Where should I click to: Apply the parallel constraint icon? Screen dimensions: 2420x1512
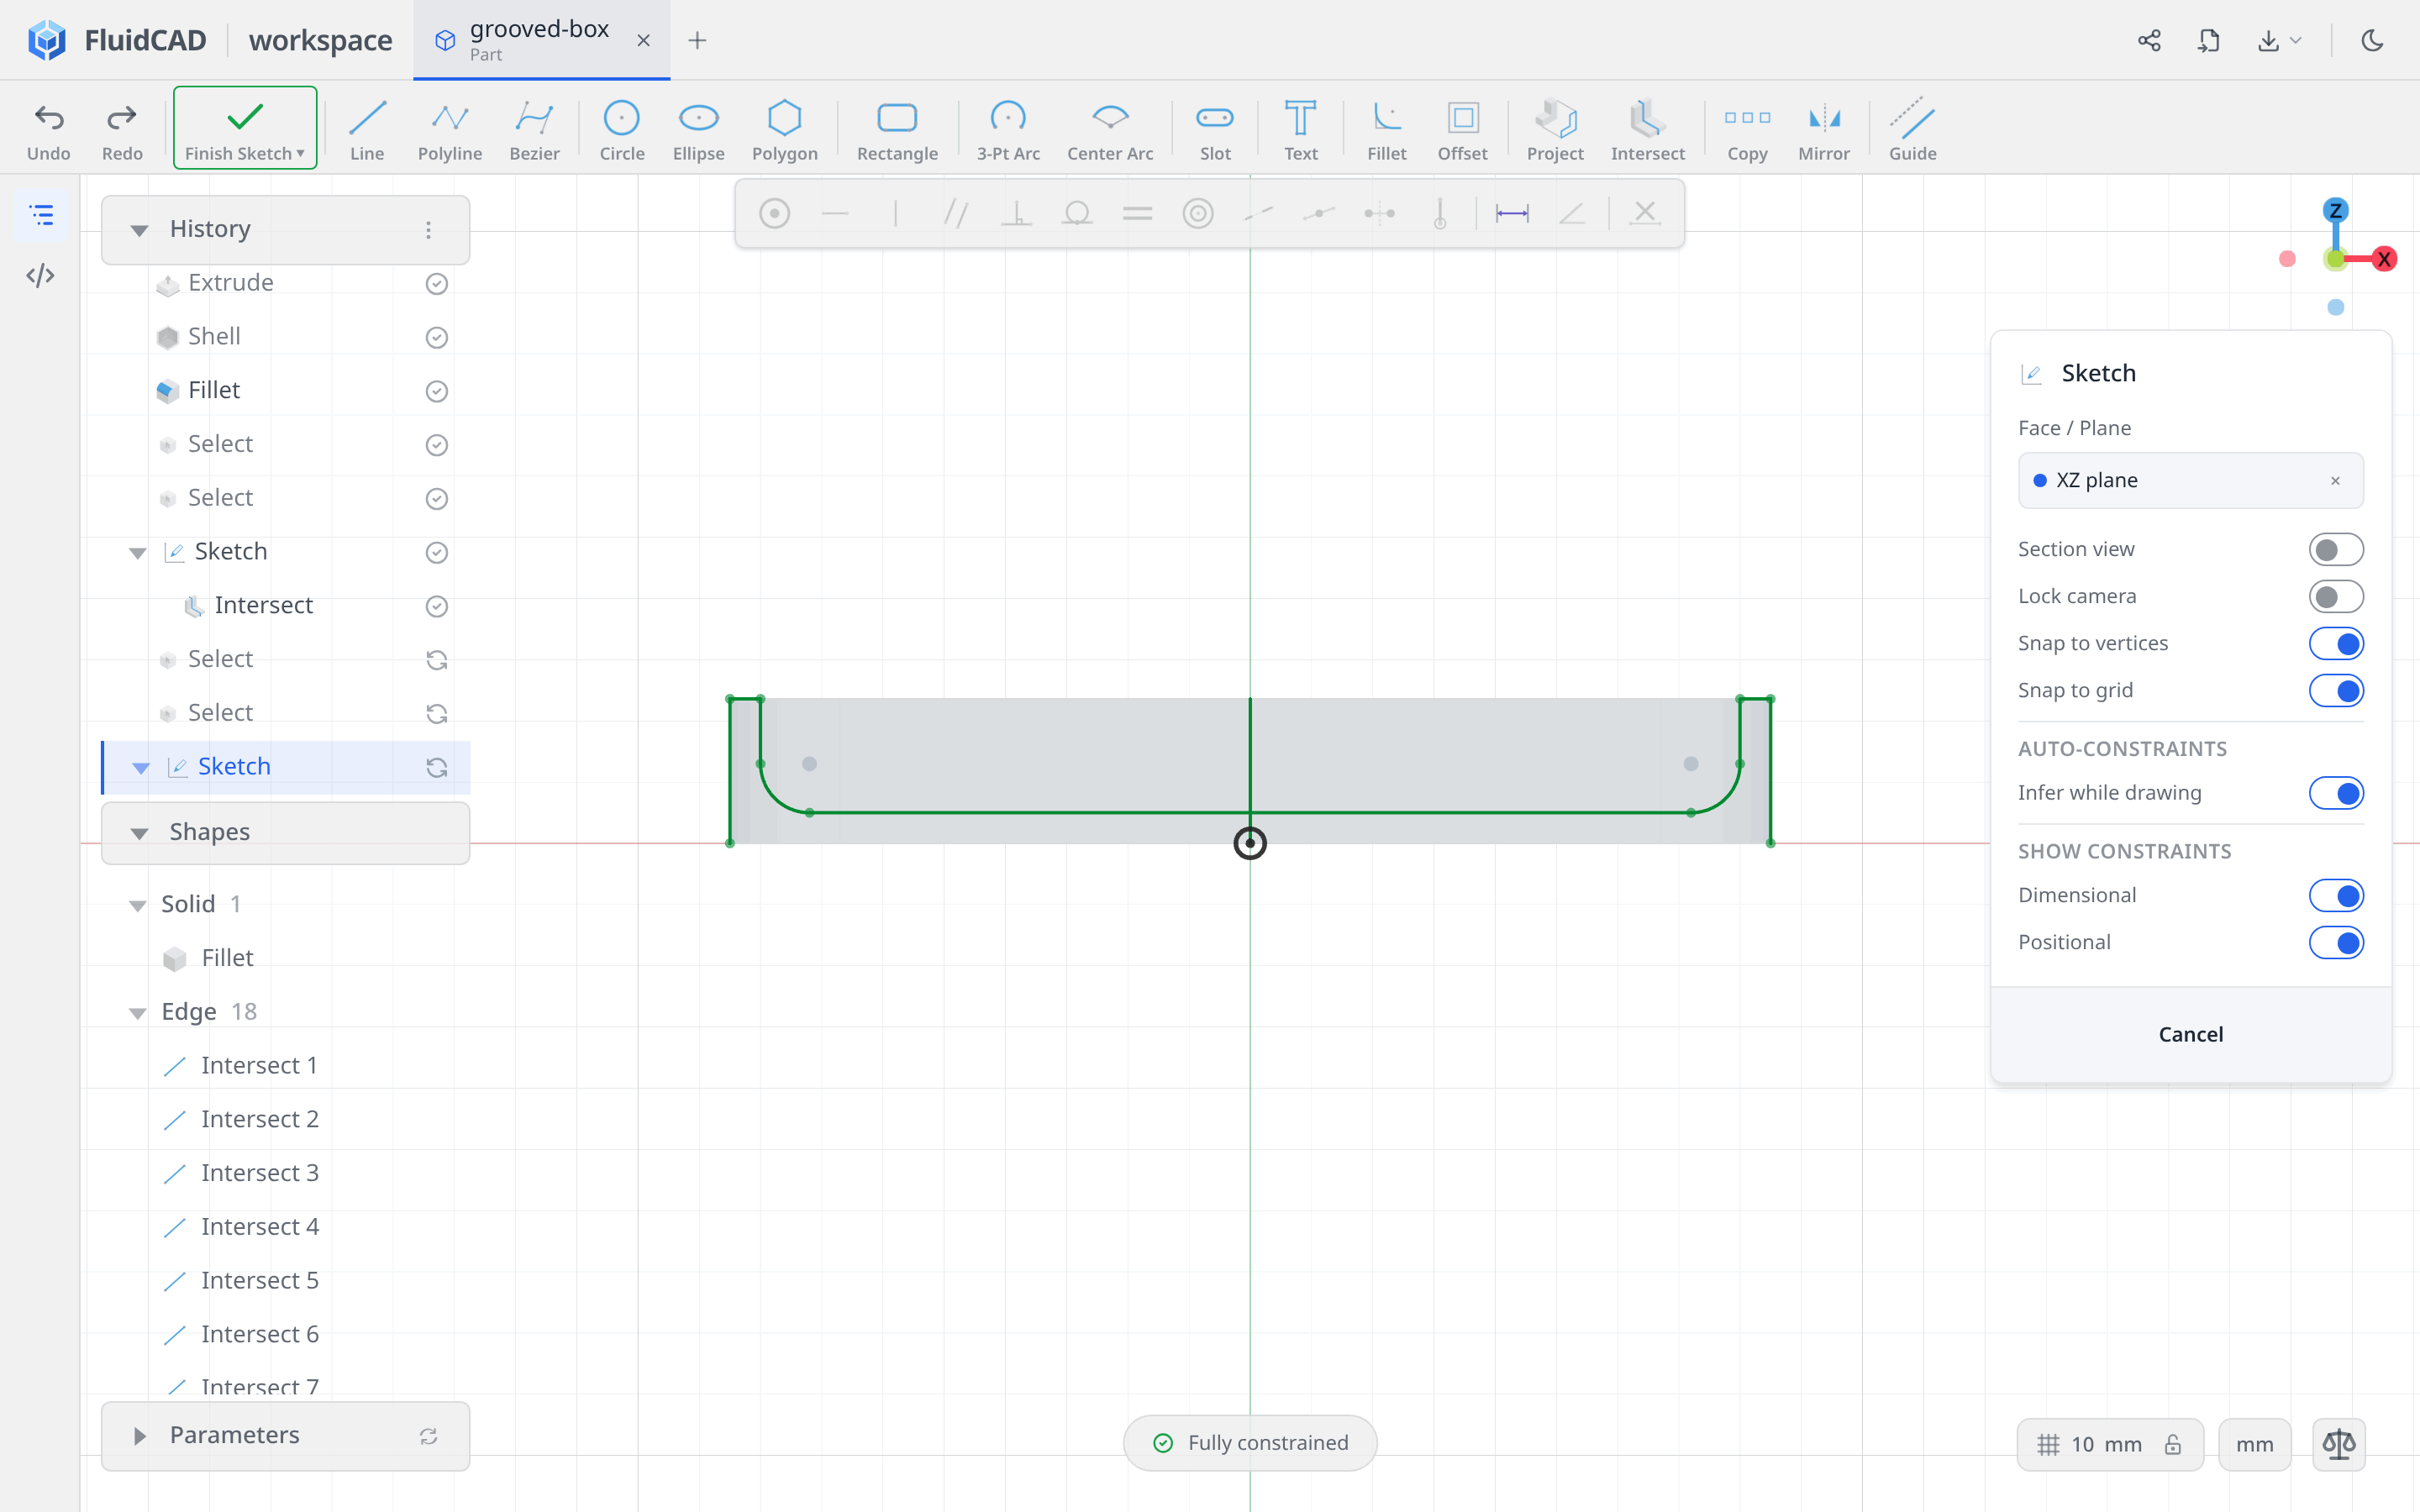point(956,213)
